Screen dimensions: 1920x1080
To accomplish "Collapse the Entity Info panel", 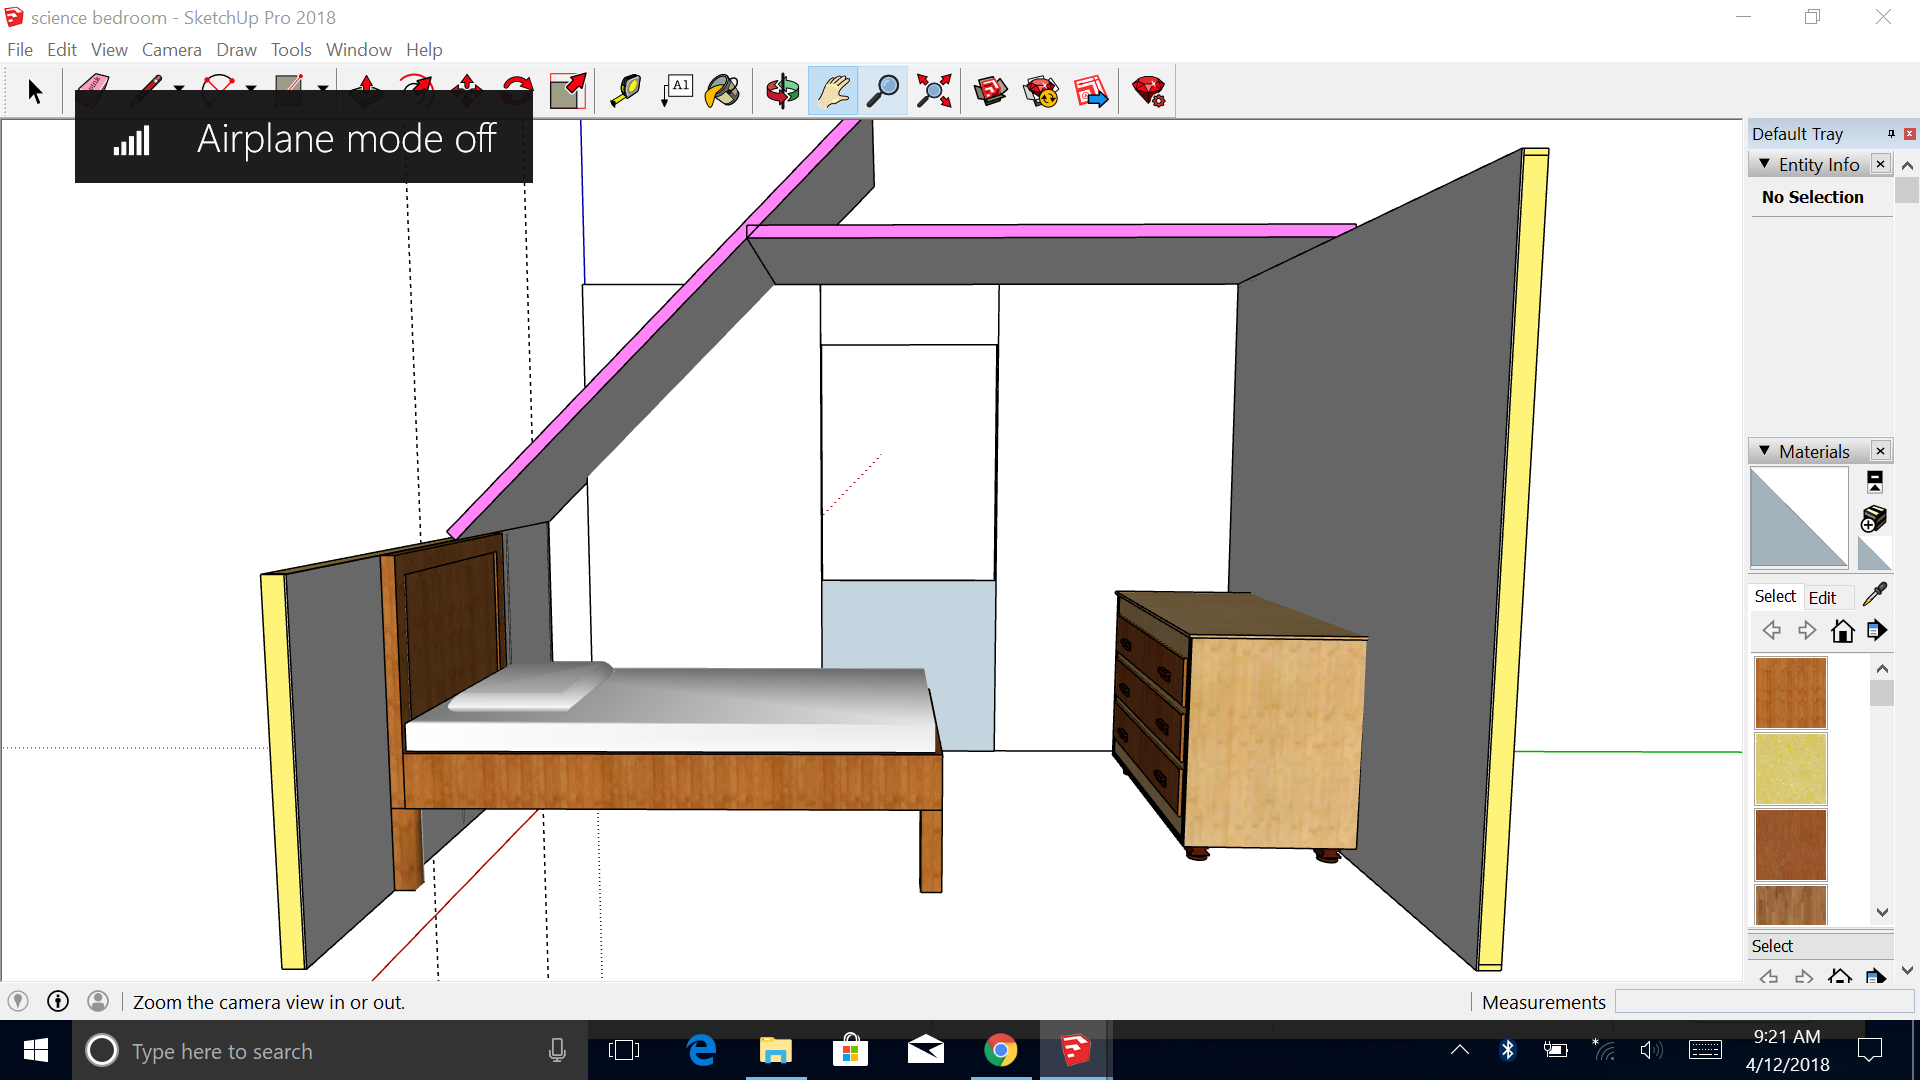I will point(1765,164).
